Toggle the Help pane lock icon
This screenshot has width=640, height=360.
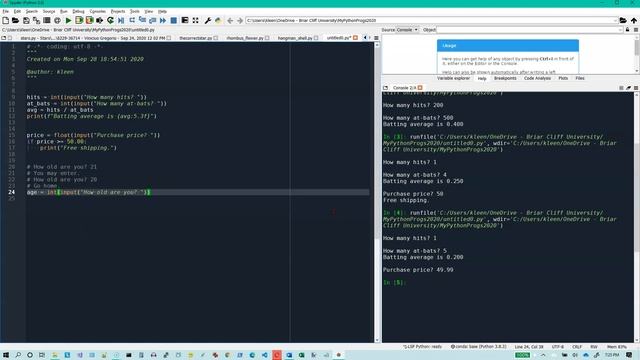tap(628, 30)
